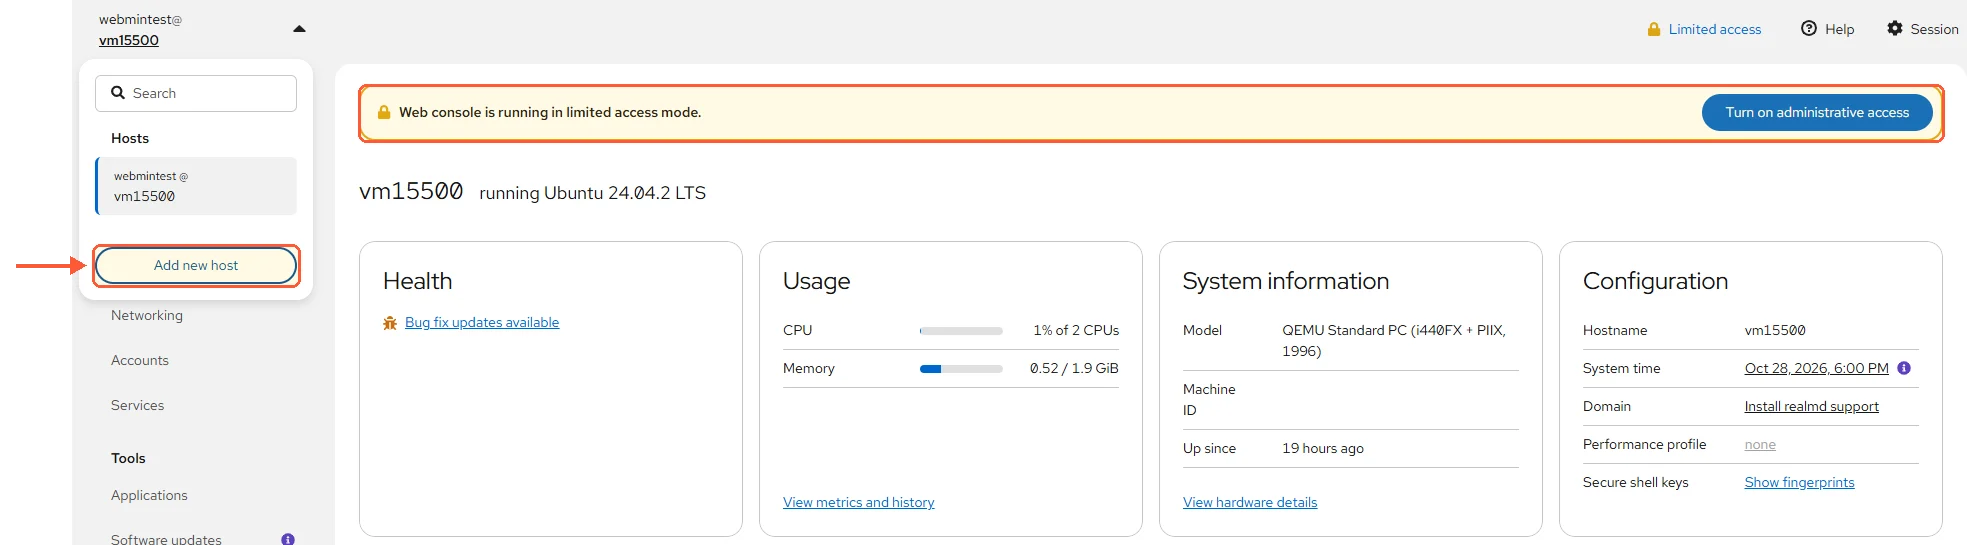This screenshot has height=545, width=1967.
Task: Open Bug fix updates available link
Action: [482, 322]
